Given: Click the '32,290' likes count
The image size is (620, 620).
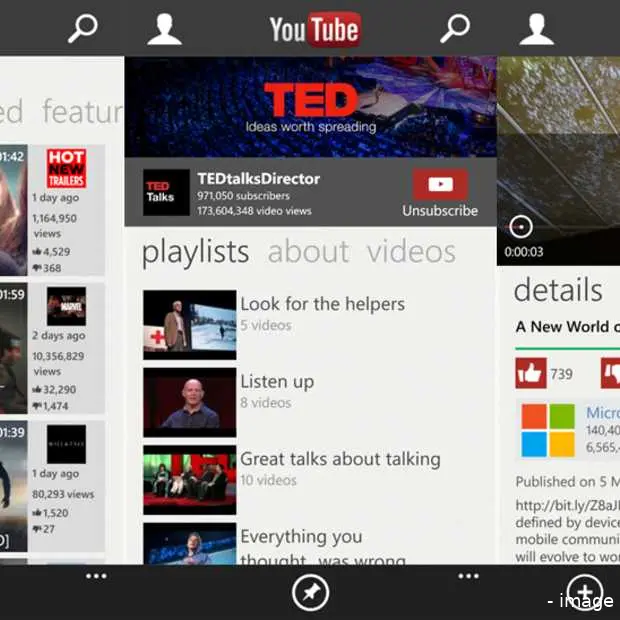Looking at the screenshot, I should [59, 389].
